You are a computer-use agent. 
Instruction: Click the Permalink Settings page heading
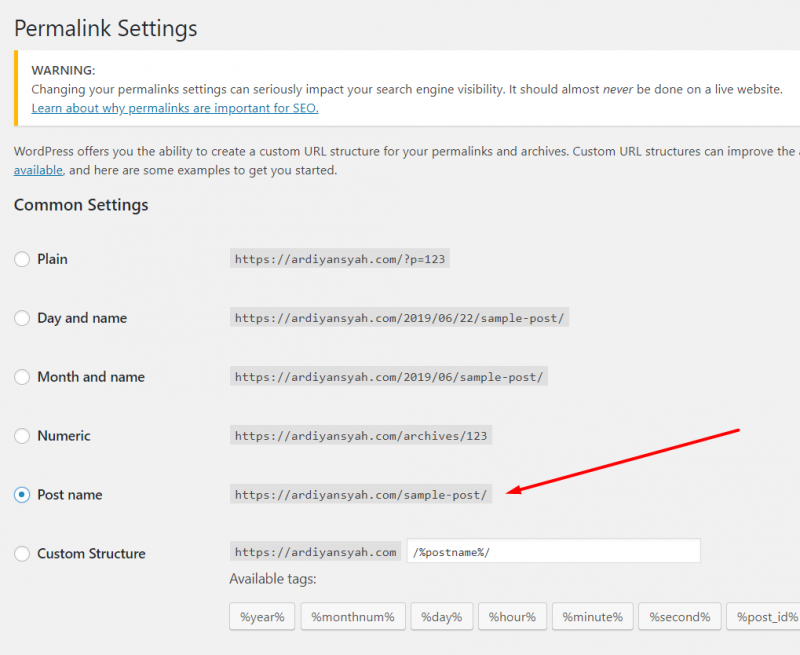[106, 29]
